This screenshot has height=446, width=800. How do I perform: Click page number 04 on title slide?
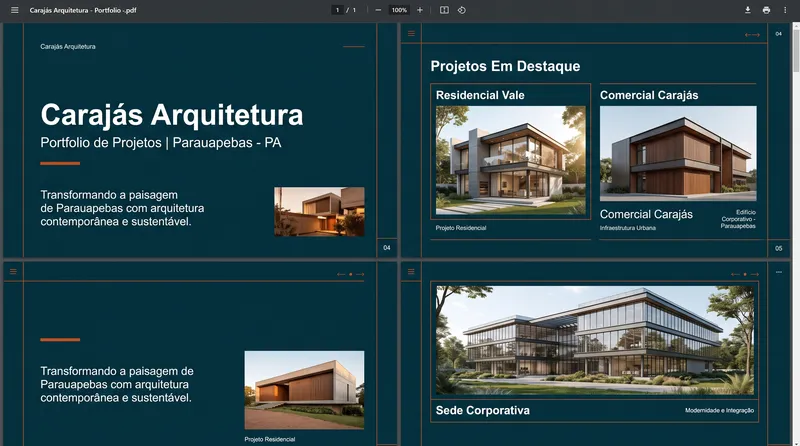coord(387,248)
